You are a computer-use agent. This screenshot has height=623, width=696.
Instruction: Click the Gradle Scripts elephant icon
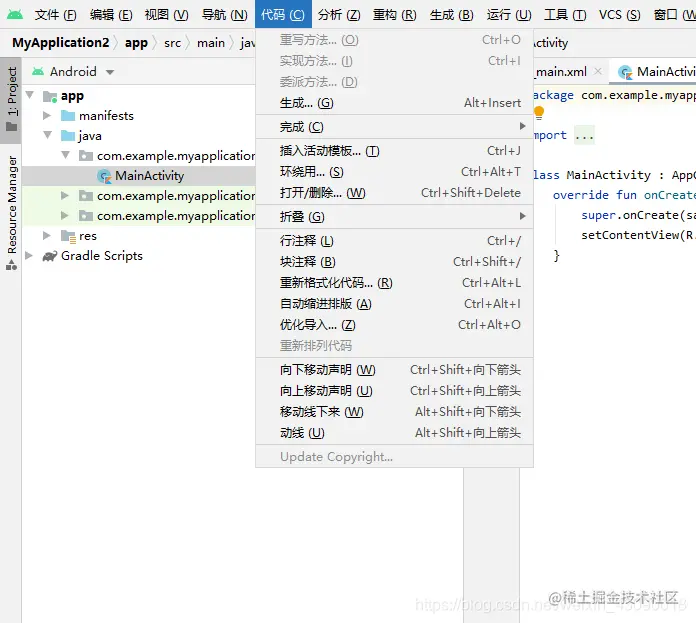50,256
